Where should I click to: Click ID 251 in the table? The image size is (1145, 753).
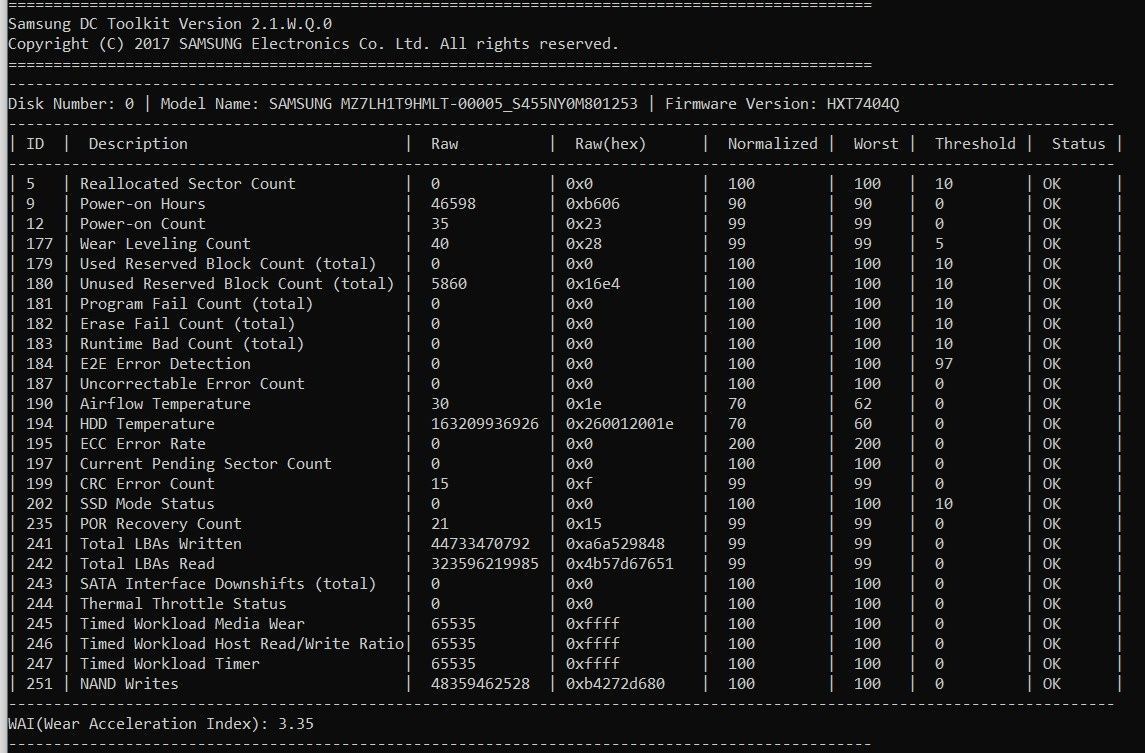39,684
